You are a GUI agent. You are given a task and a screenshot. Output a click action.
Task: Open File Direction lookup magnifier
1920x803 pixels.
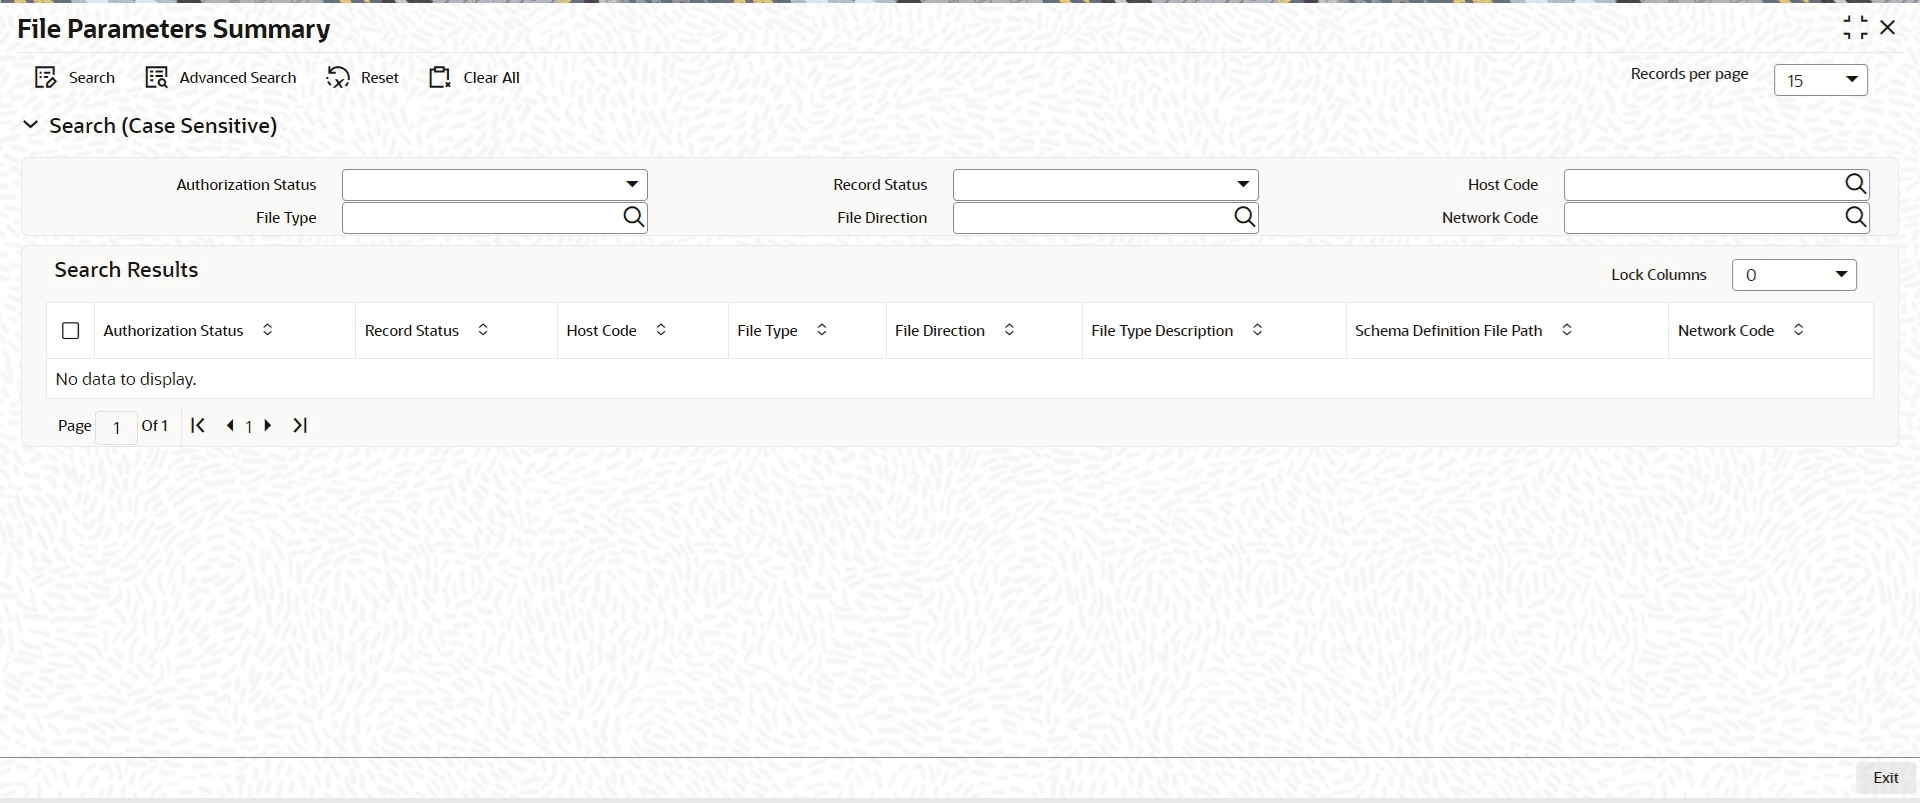(x=1245, y=217)
